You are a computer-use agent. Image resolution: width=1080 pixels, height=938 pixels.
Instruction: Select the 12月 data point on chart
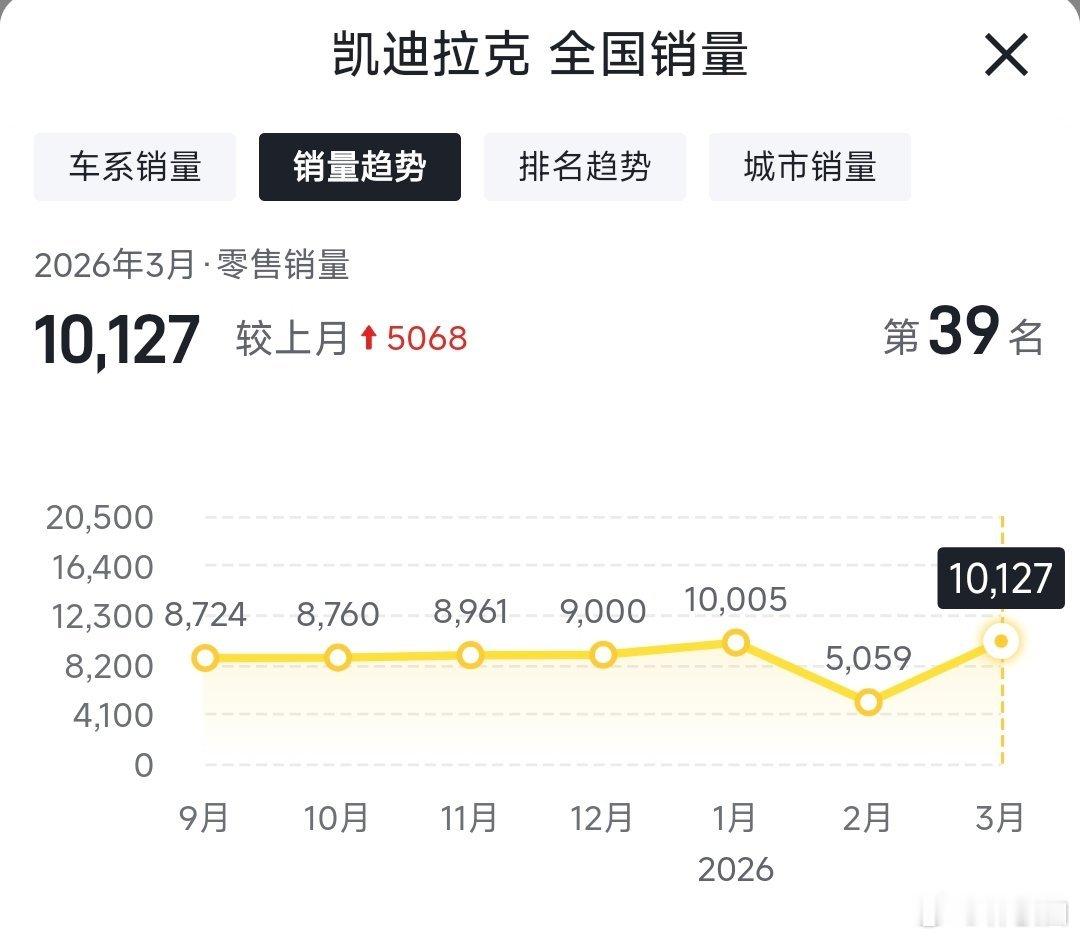coord(603,655)
